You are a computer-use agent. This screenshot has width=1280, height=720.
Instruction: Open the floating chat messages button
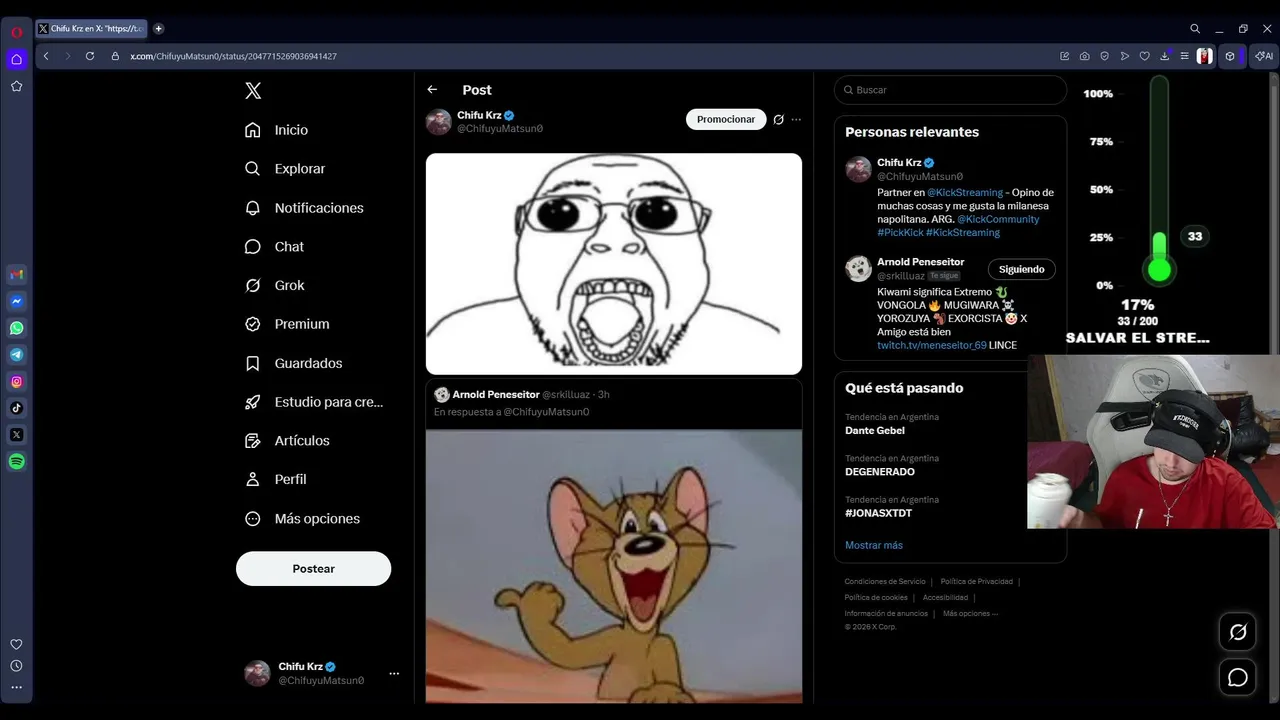click(1238, 677)
